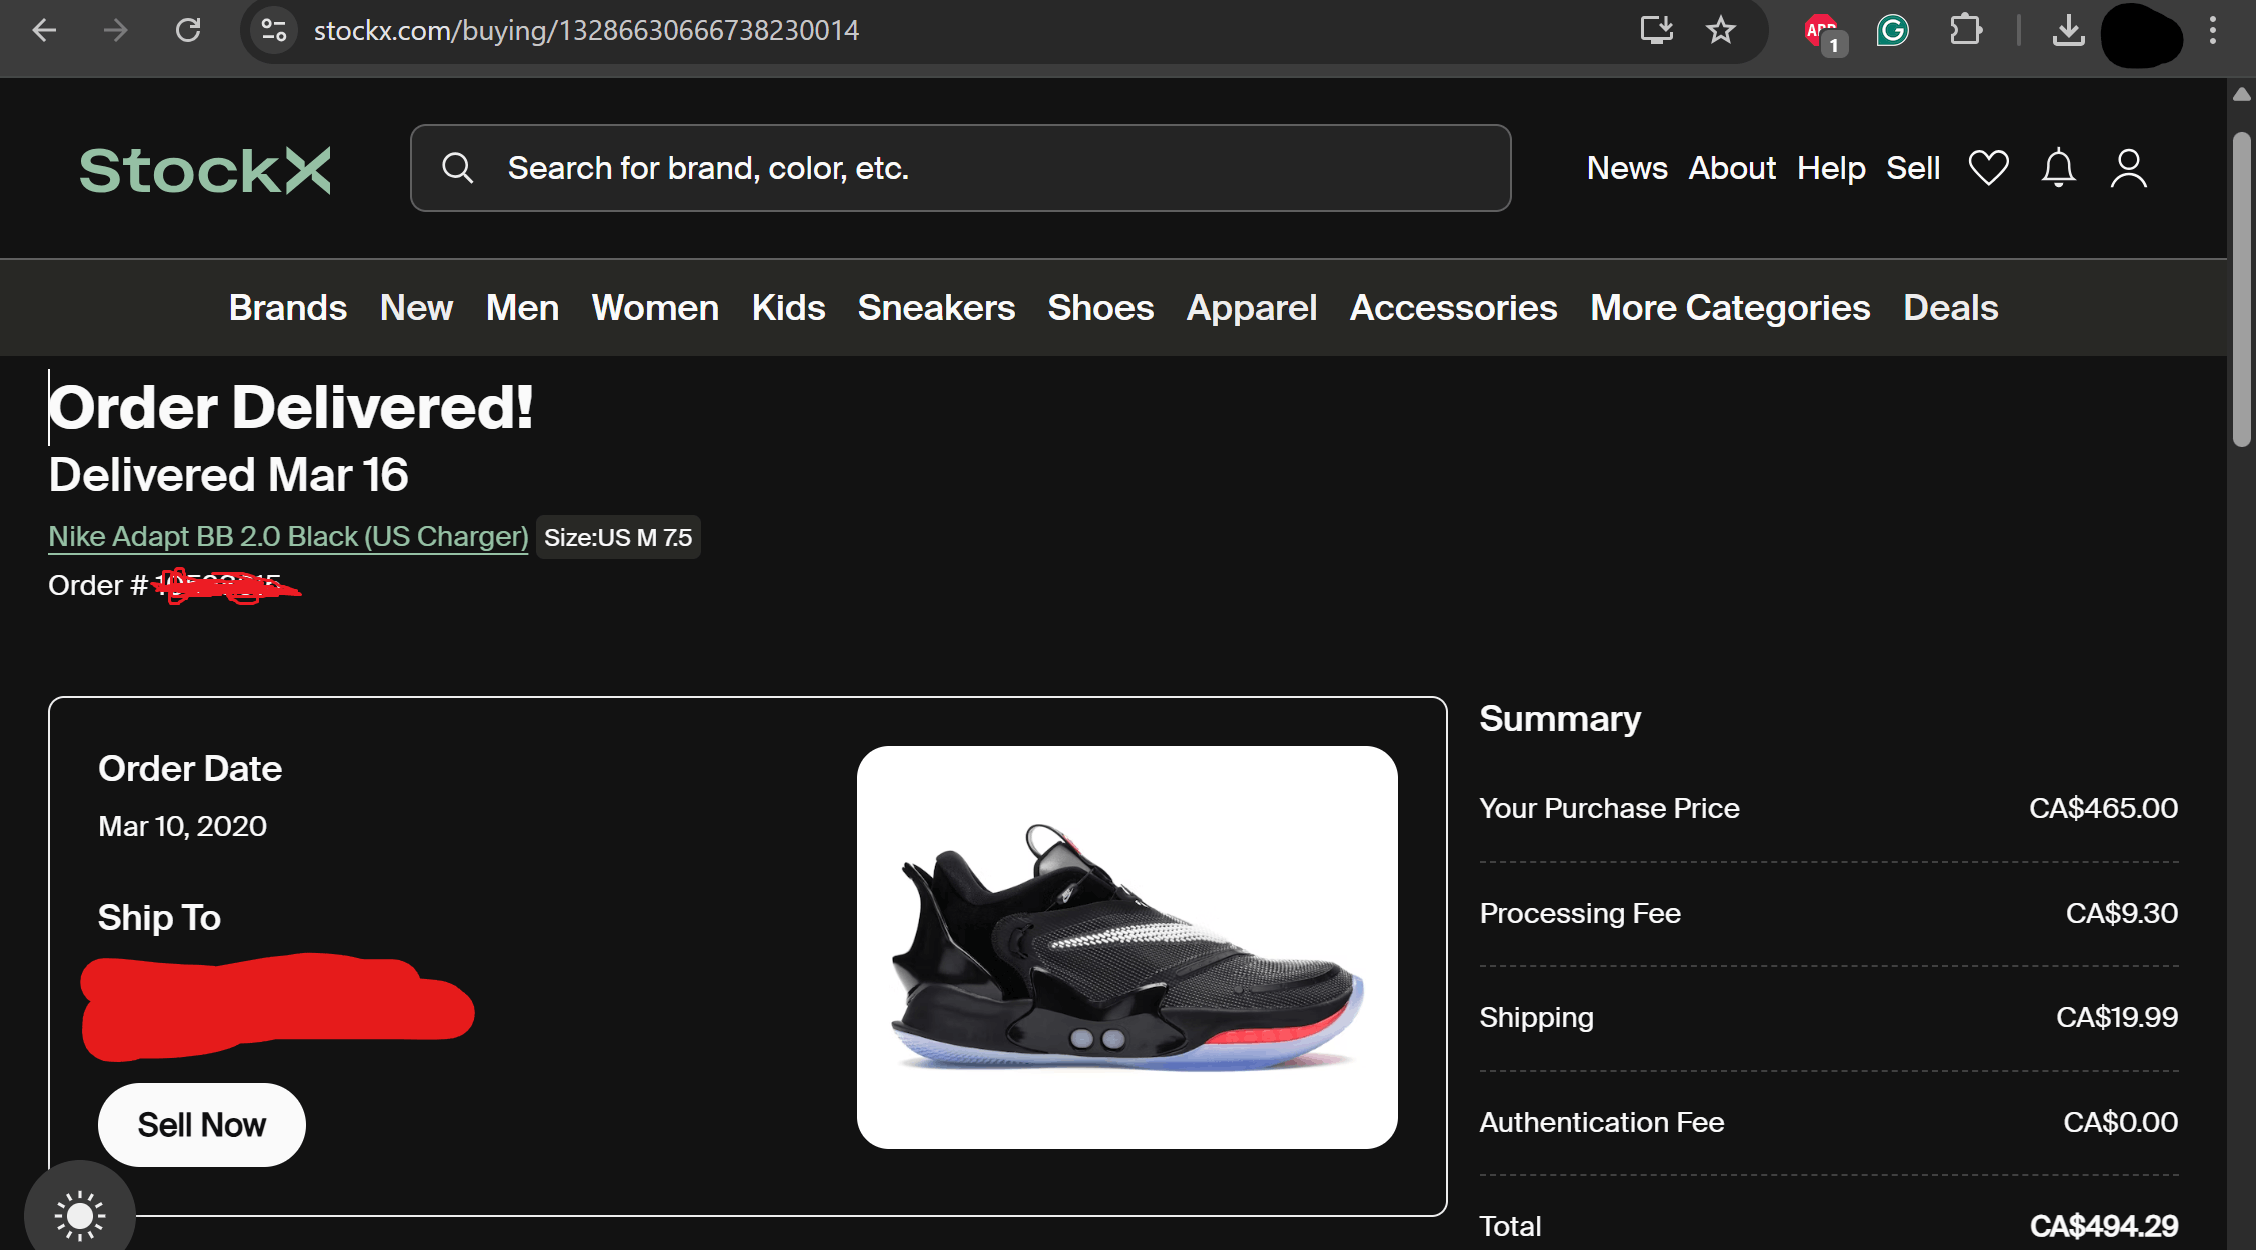Open notifications bell
Viewport: 2256px width, 1250px height.
tap(2058, 168)
